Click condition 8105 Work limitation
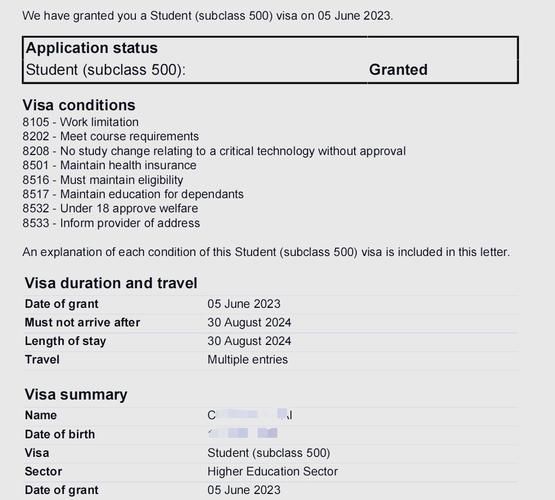 click(x=81, y=122)
